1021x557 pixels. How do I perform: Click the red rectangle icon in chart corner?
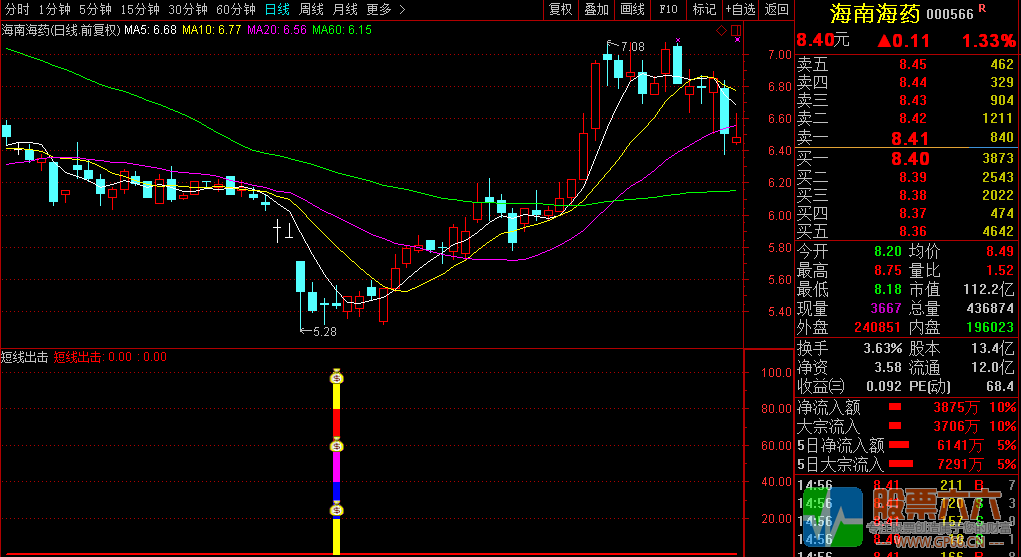pyautogui.click(x=736, y=31)
